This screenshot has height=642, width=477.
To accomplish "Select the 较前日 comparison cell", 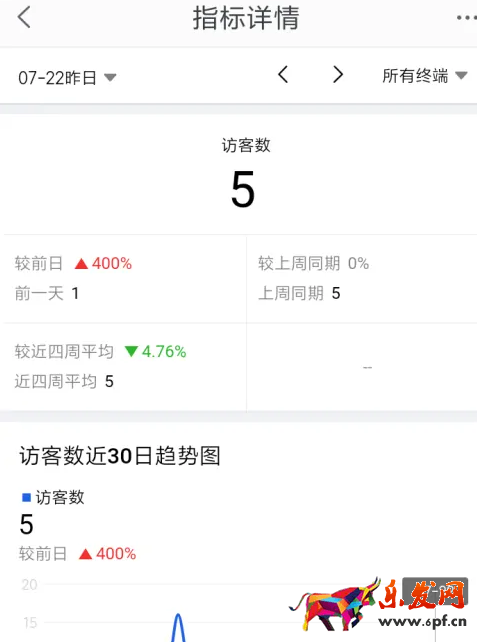I will [123, 278].
